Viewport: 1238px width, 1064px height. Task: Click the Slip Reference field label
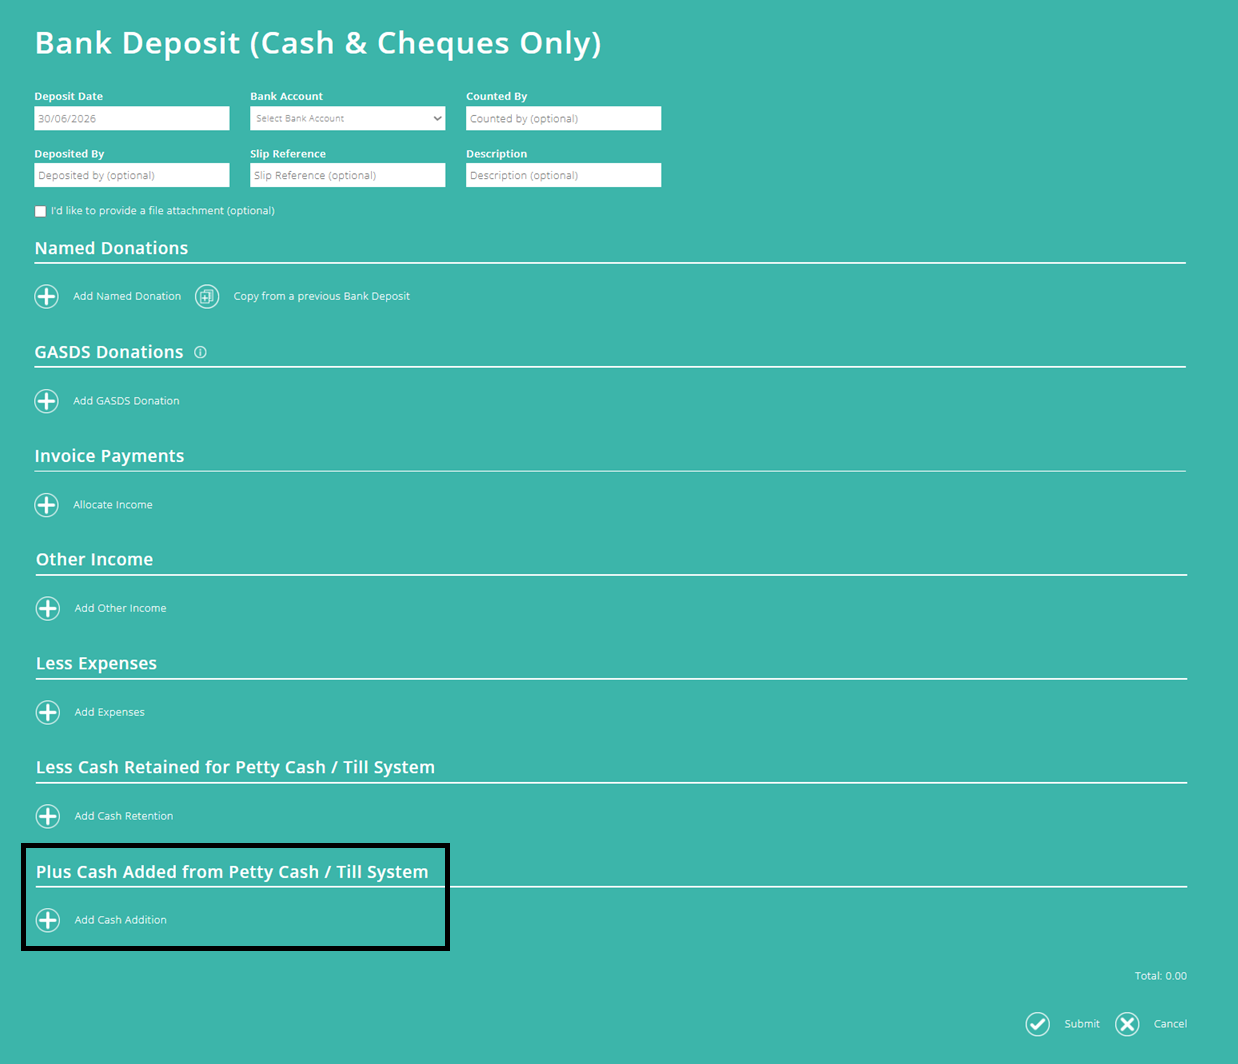[x=288, y=154]
